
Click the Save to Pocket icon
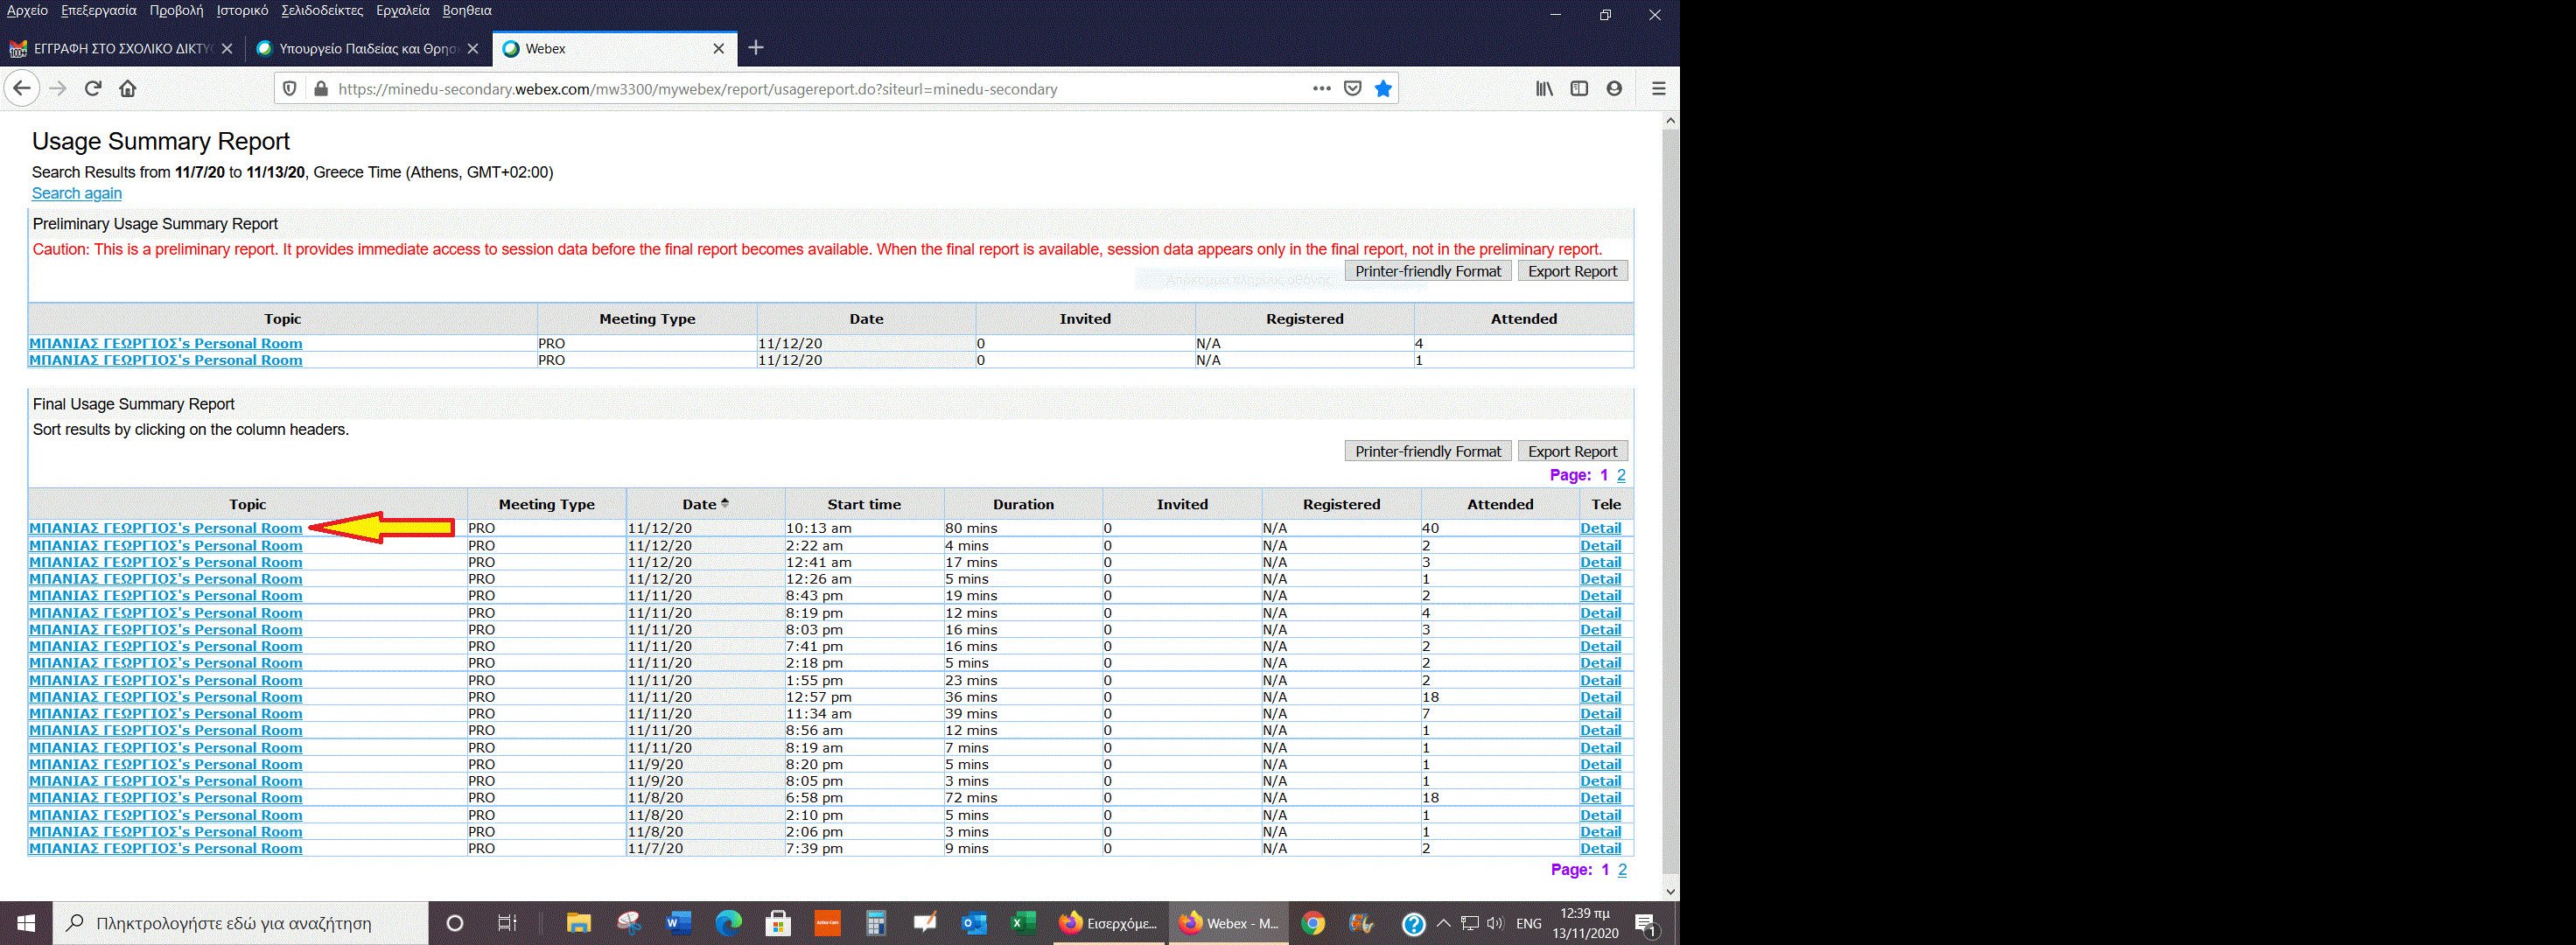[x=1352, y=89]
